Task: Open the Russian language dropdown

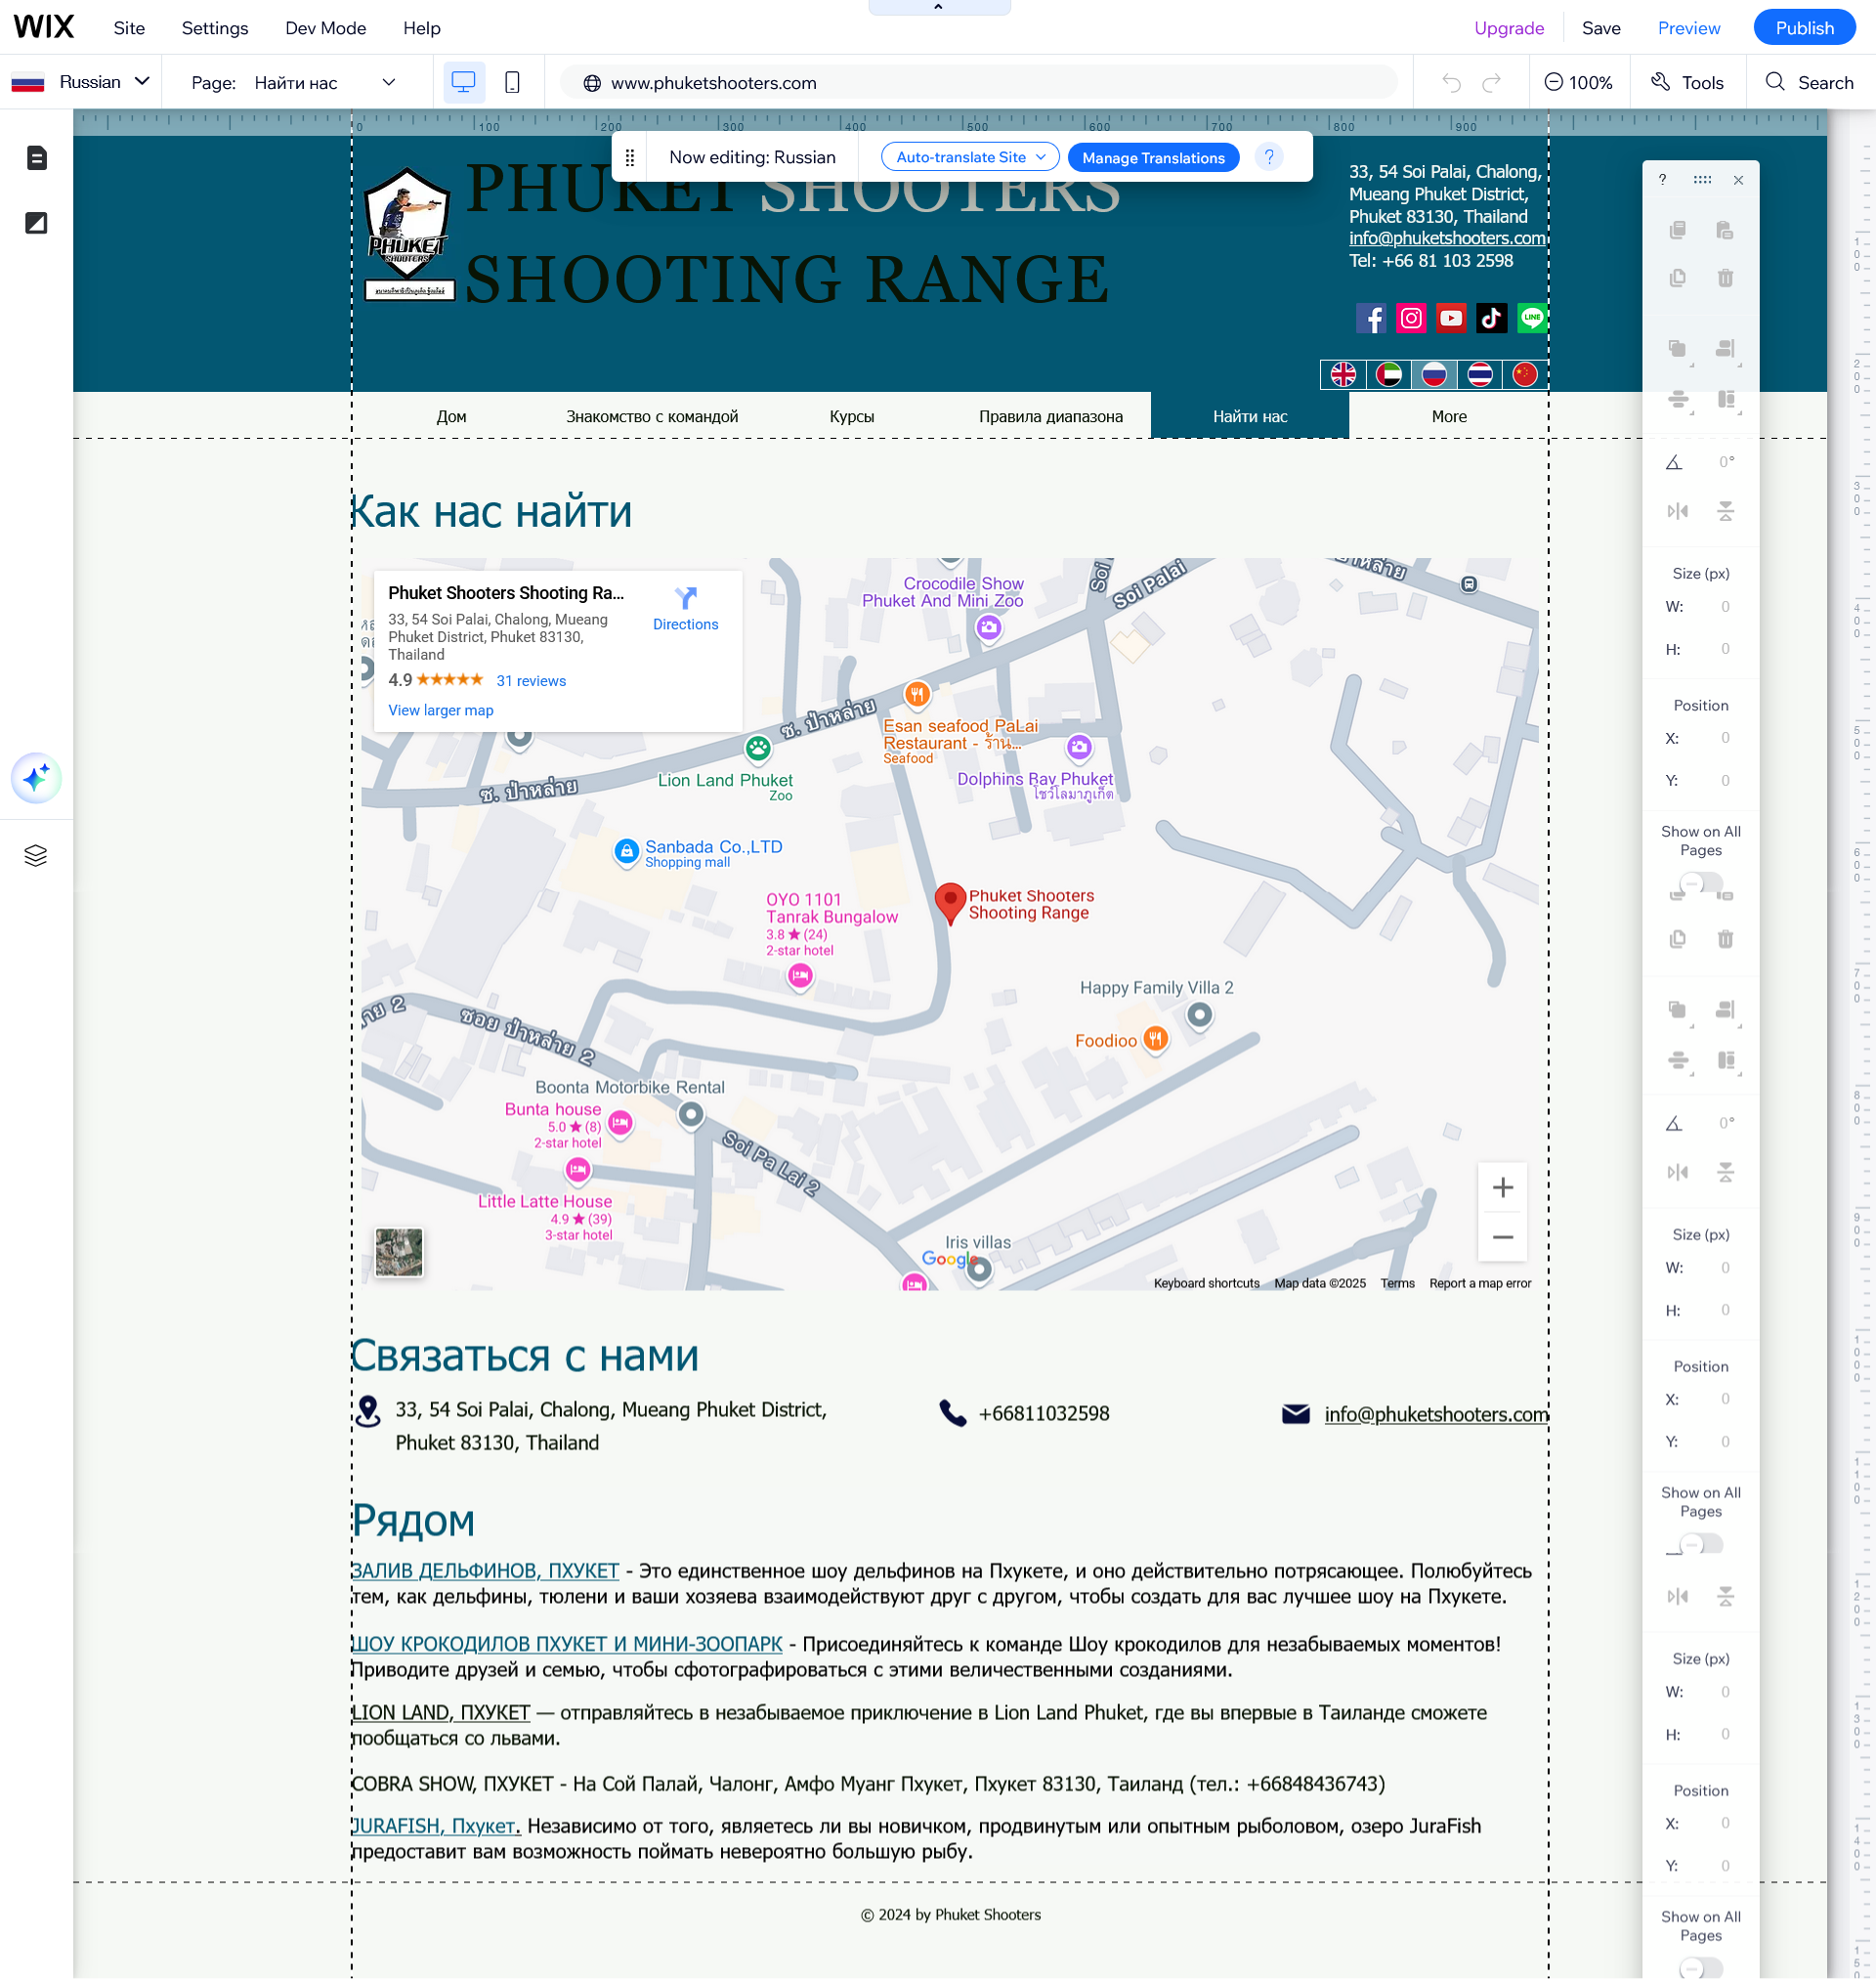Action: (x=82, y=82)
